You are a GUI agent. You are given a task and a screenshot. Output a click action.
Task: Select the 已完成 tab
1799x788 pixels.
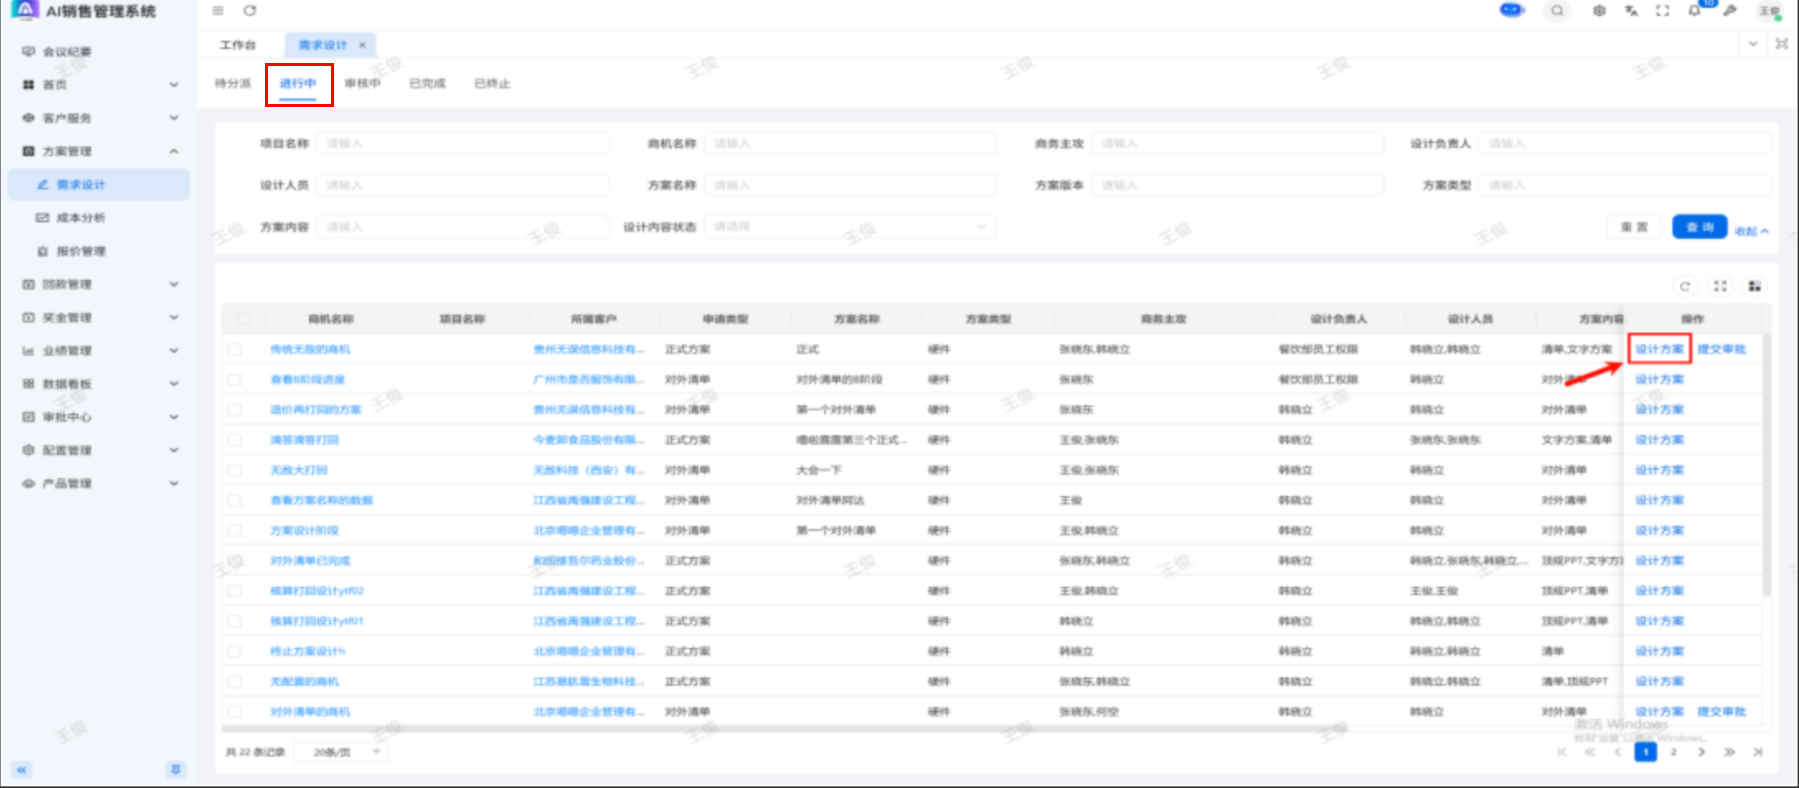[427, 83]
